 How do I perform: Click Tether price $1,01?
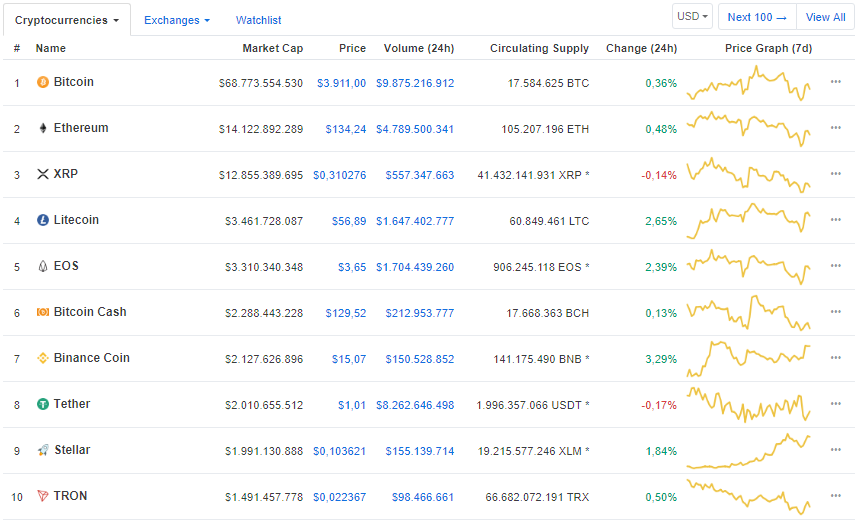pos(352,405)
